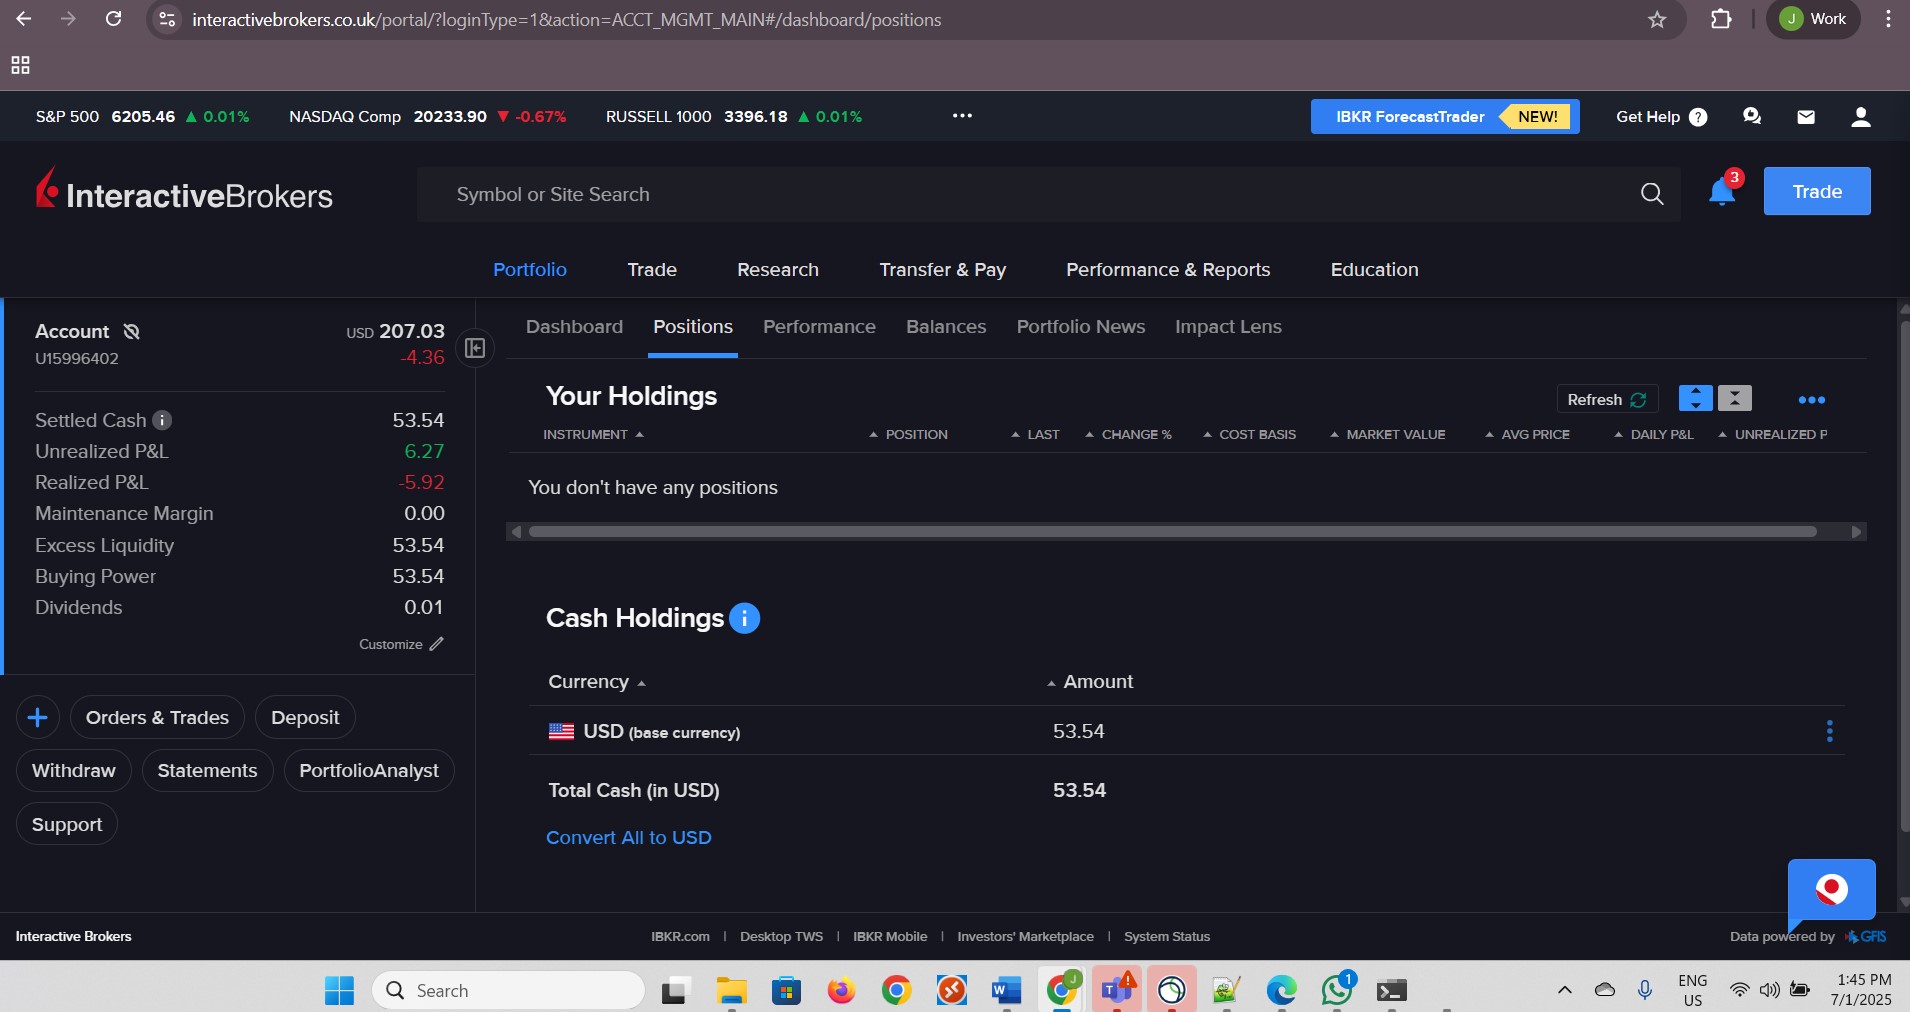
Task: Open WhatsApp from taskbar
Action: pyautogui.click(x=1336, y=990)
